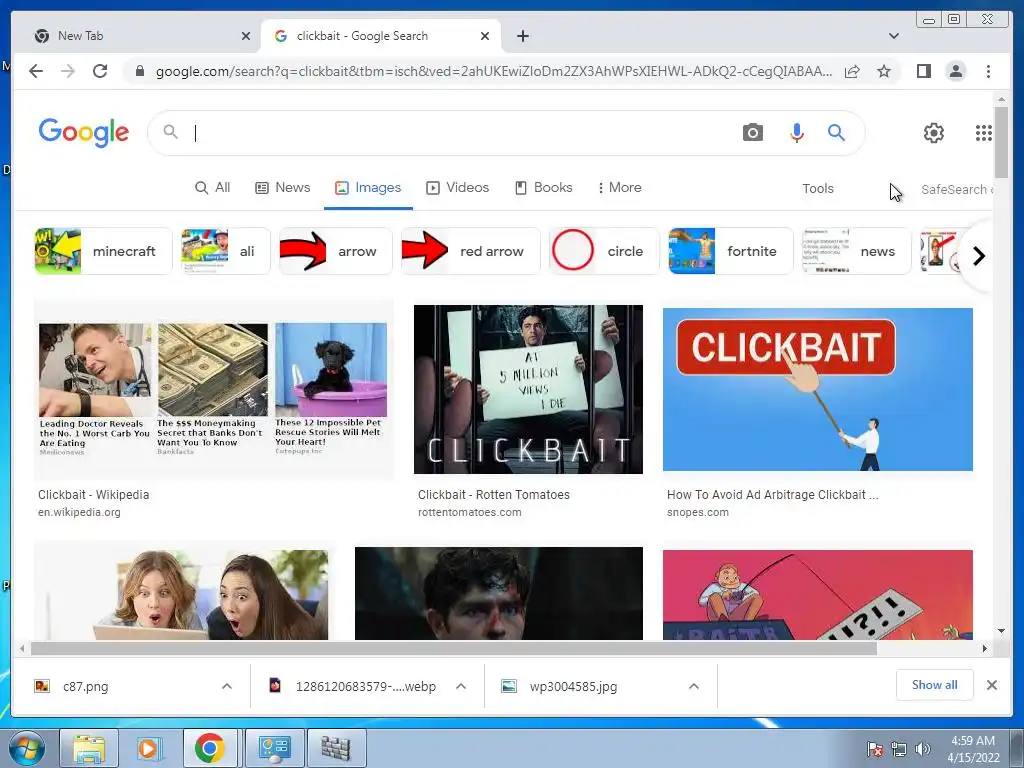Viewport: 1024px width, 768px height.
Task: Expand options for c87.png download
Action: pos(227,686)
